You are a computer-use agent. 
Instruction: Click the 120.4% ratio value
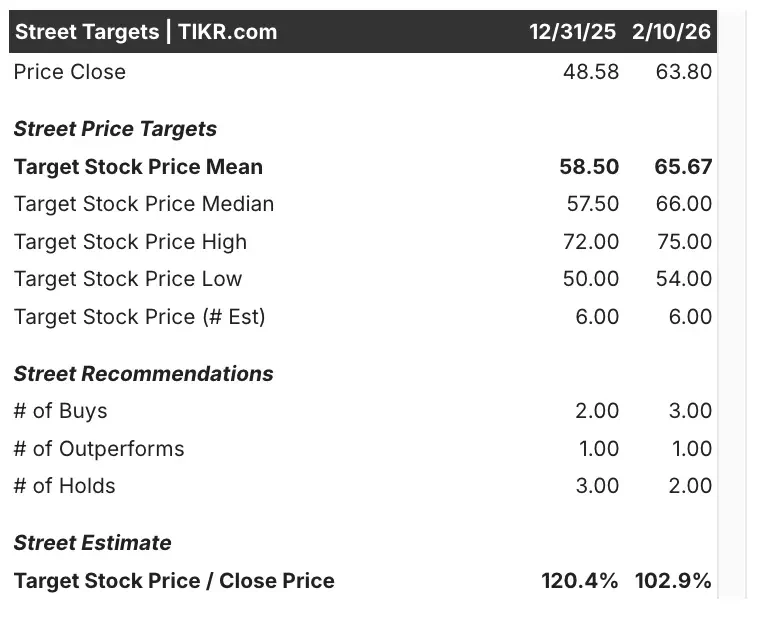coord(579,581)
